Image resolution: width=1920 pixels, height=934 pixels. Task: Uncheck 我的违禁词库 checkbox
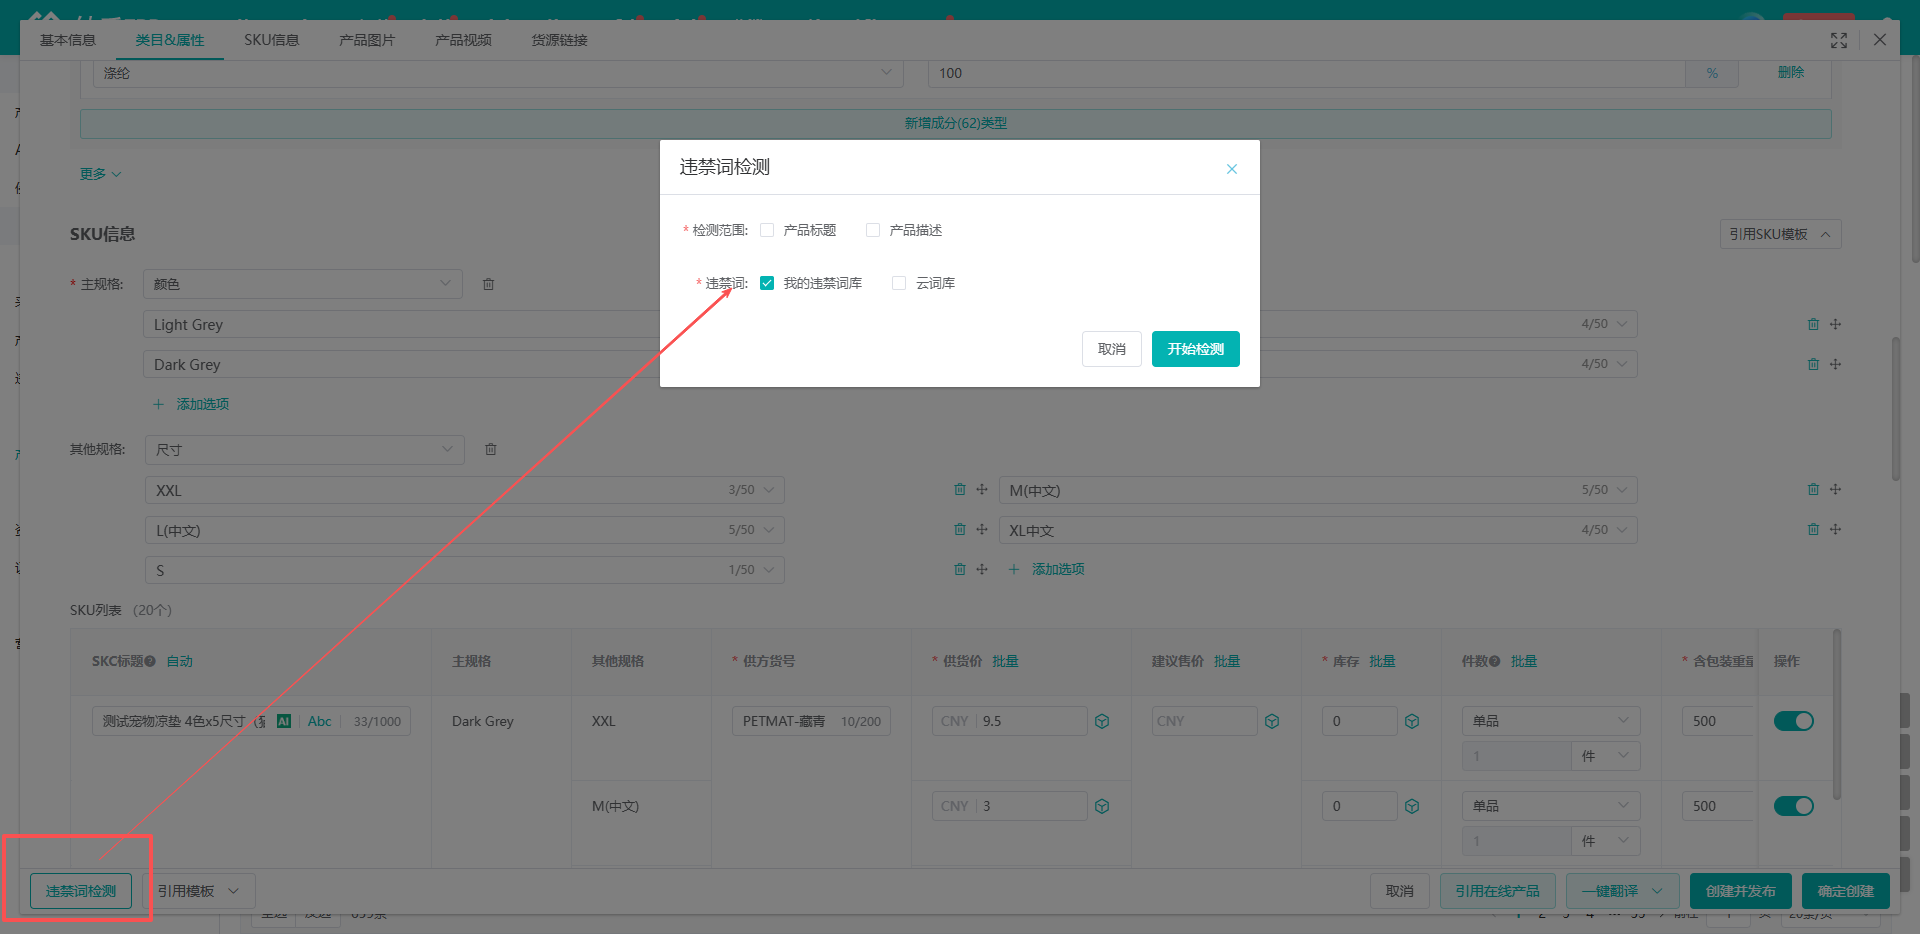point(767,283)
